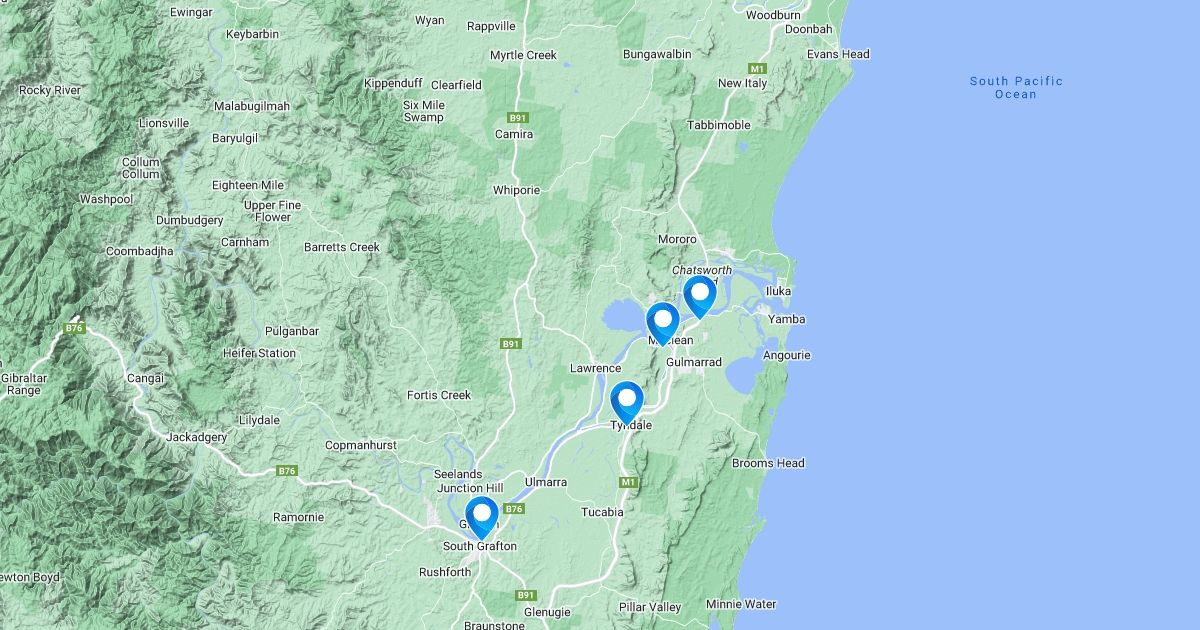This screenshot has height=630, width=1200.
Task: Select the Rocky River label
Action: click(50, 90)
